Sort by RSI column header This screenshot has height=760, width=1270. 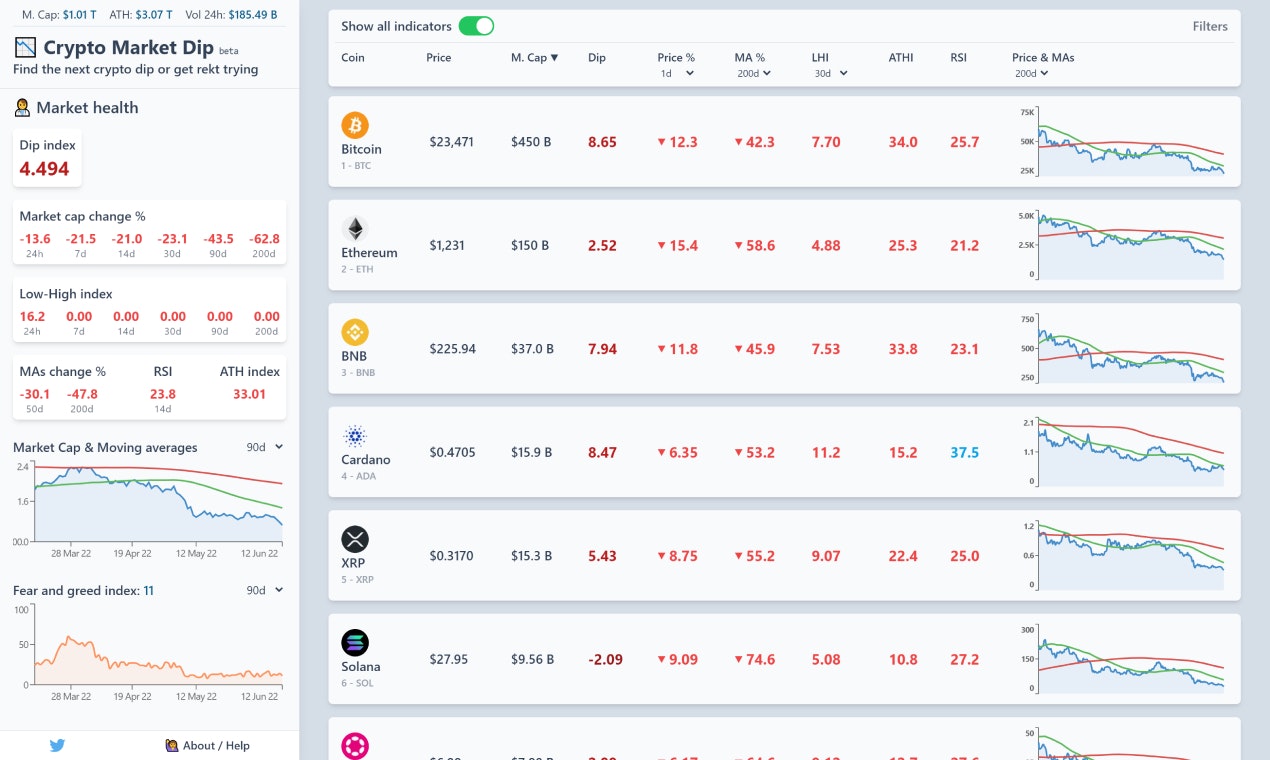(x=959, y=57)
